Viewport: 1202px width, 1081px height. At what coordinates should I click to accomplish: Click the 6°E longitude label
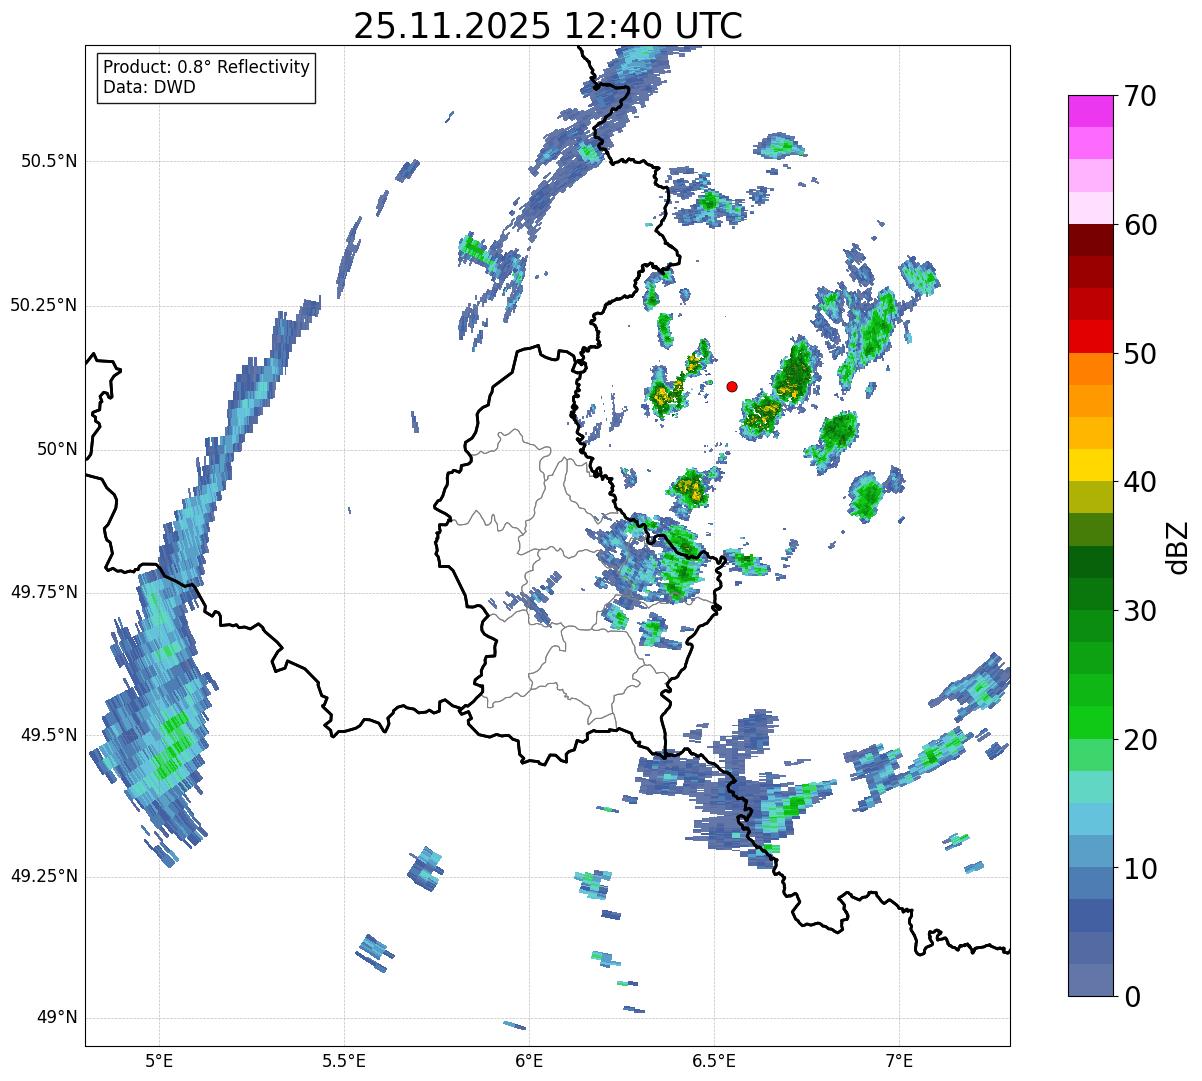pos(529,1060)
